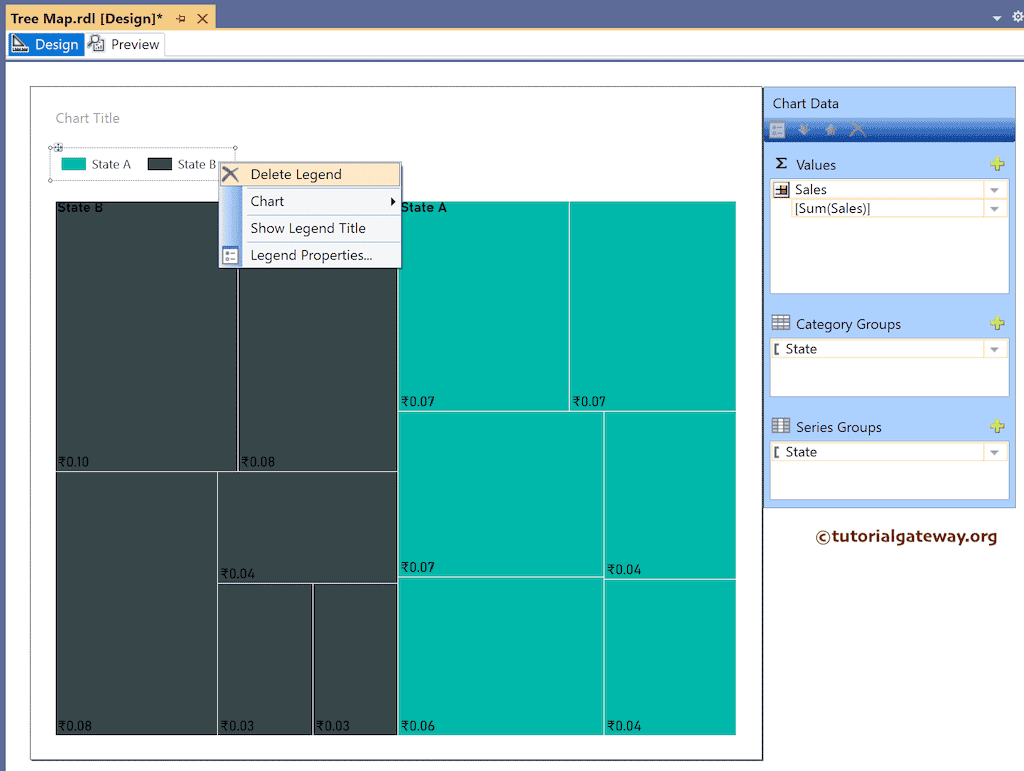1024x771 pixels.
Task: Click the State B tree map label
Action: click(80, 208)
